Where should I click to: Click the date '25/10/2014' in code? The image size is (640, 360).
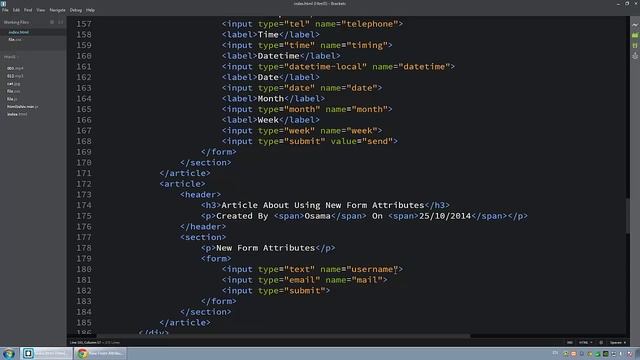[x=445, y=216]
